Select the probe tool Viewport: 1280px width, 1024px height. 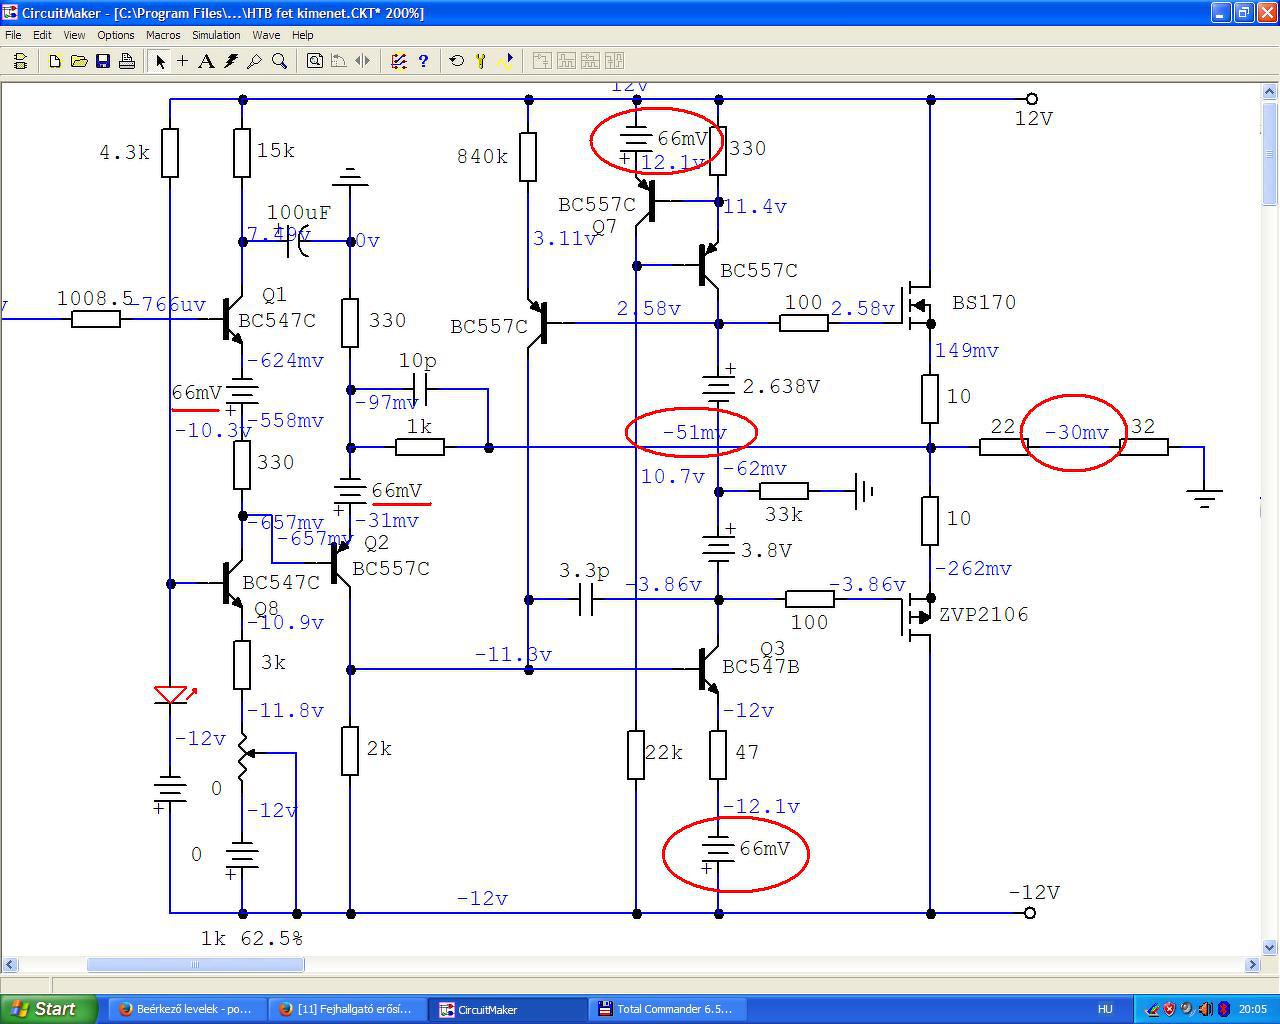pos(255,61)
